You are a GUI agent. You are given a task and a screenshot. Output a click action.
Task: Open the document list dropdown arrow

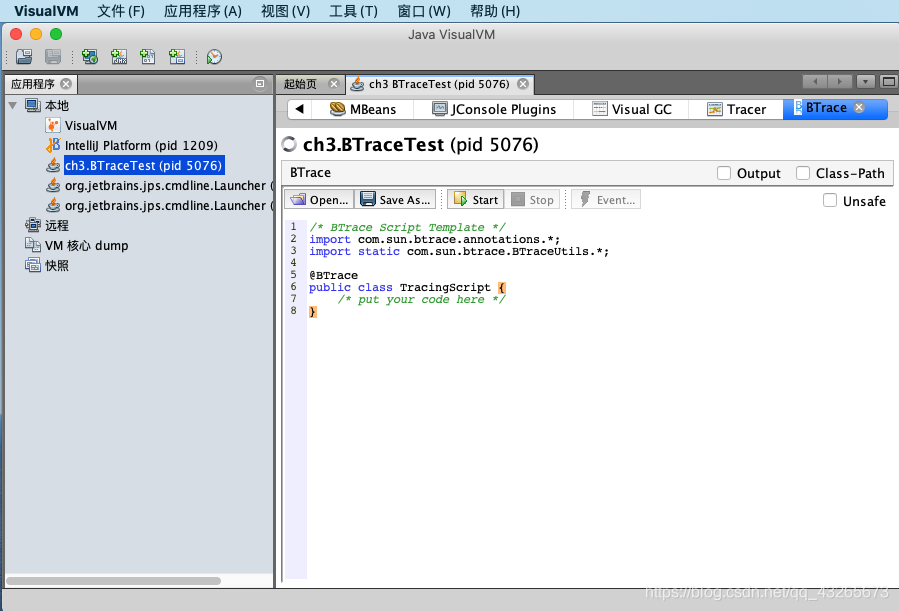pos(865,82)
